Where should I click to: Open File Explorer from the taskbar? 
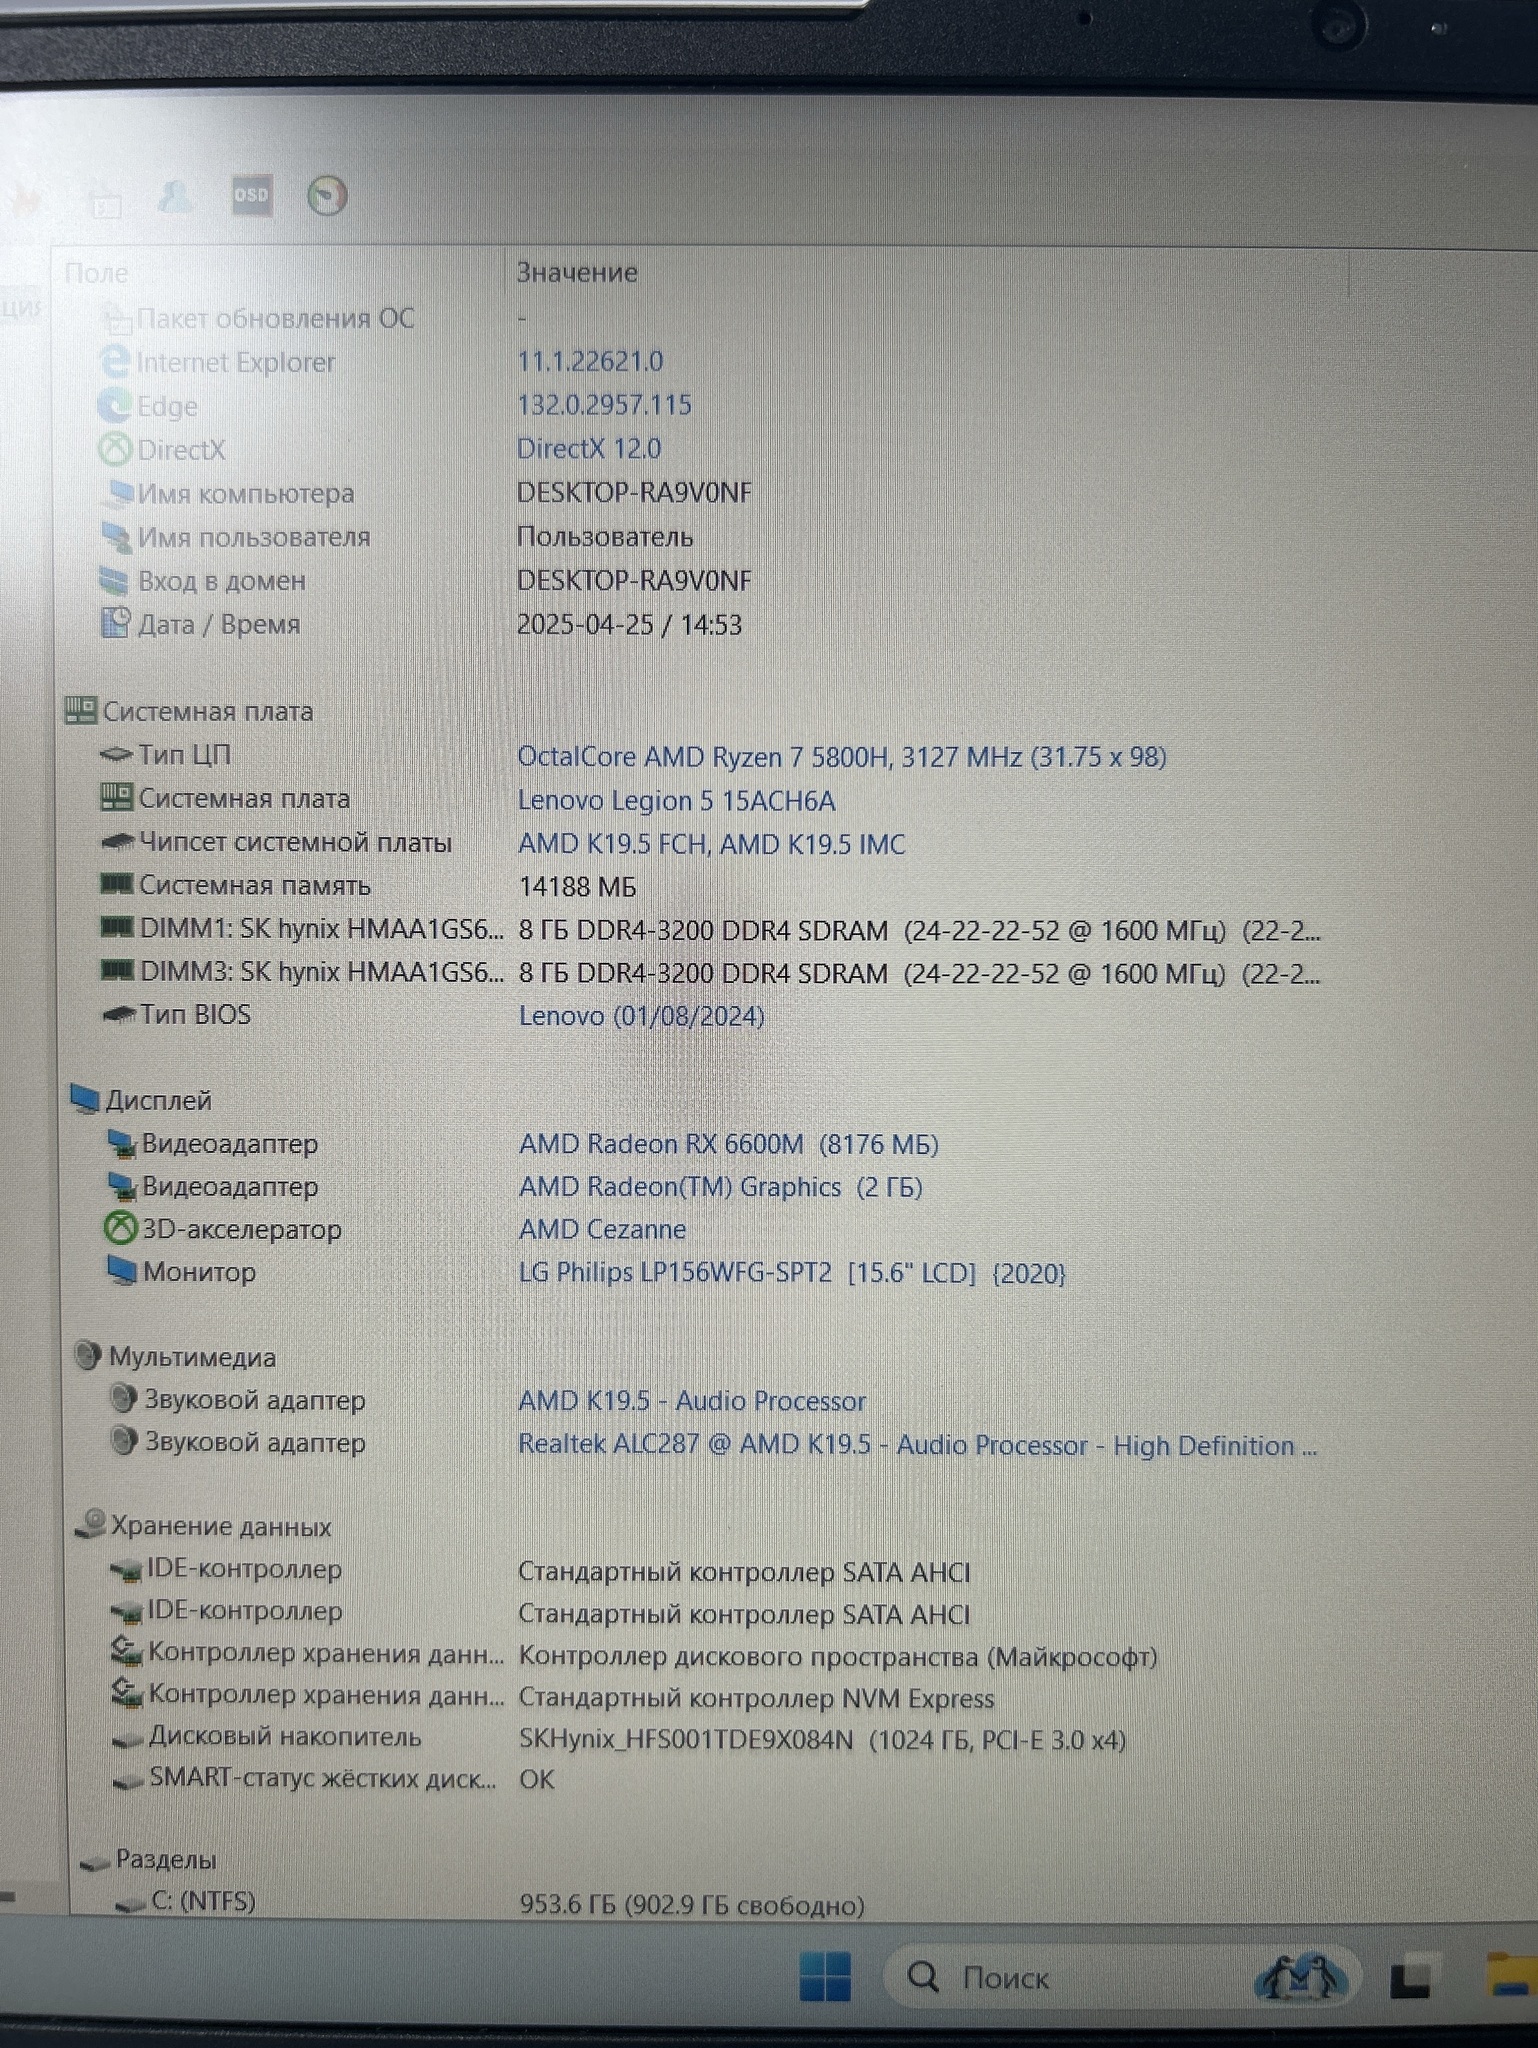[1512, 1977]
